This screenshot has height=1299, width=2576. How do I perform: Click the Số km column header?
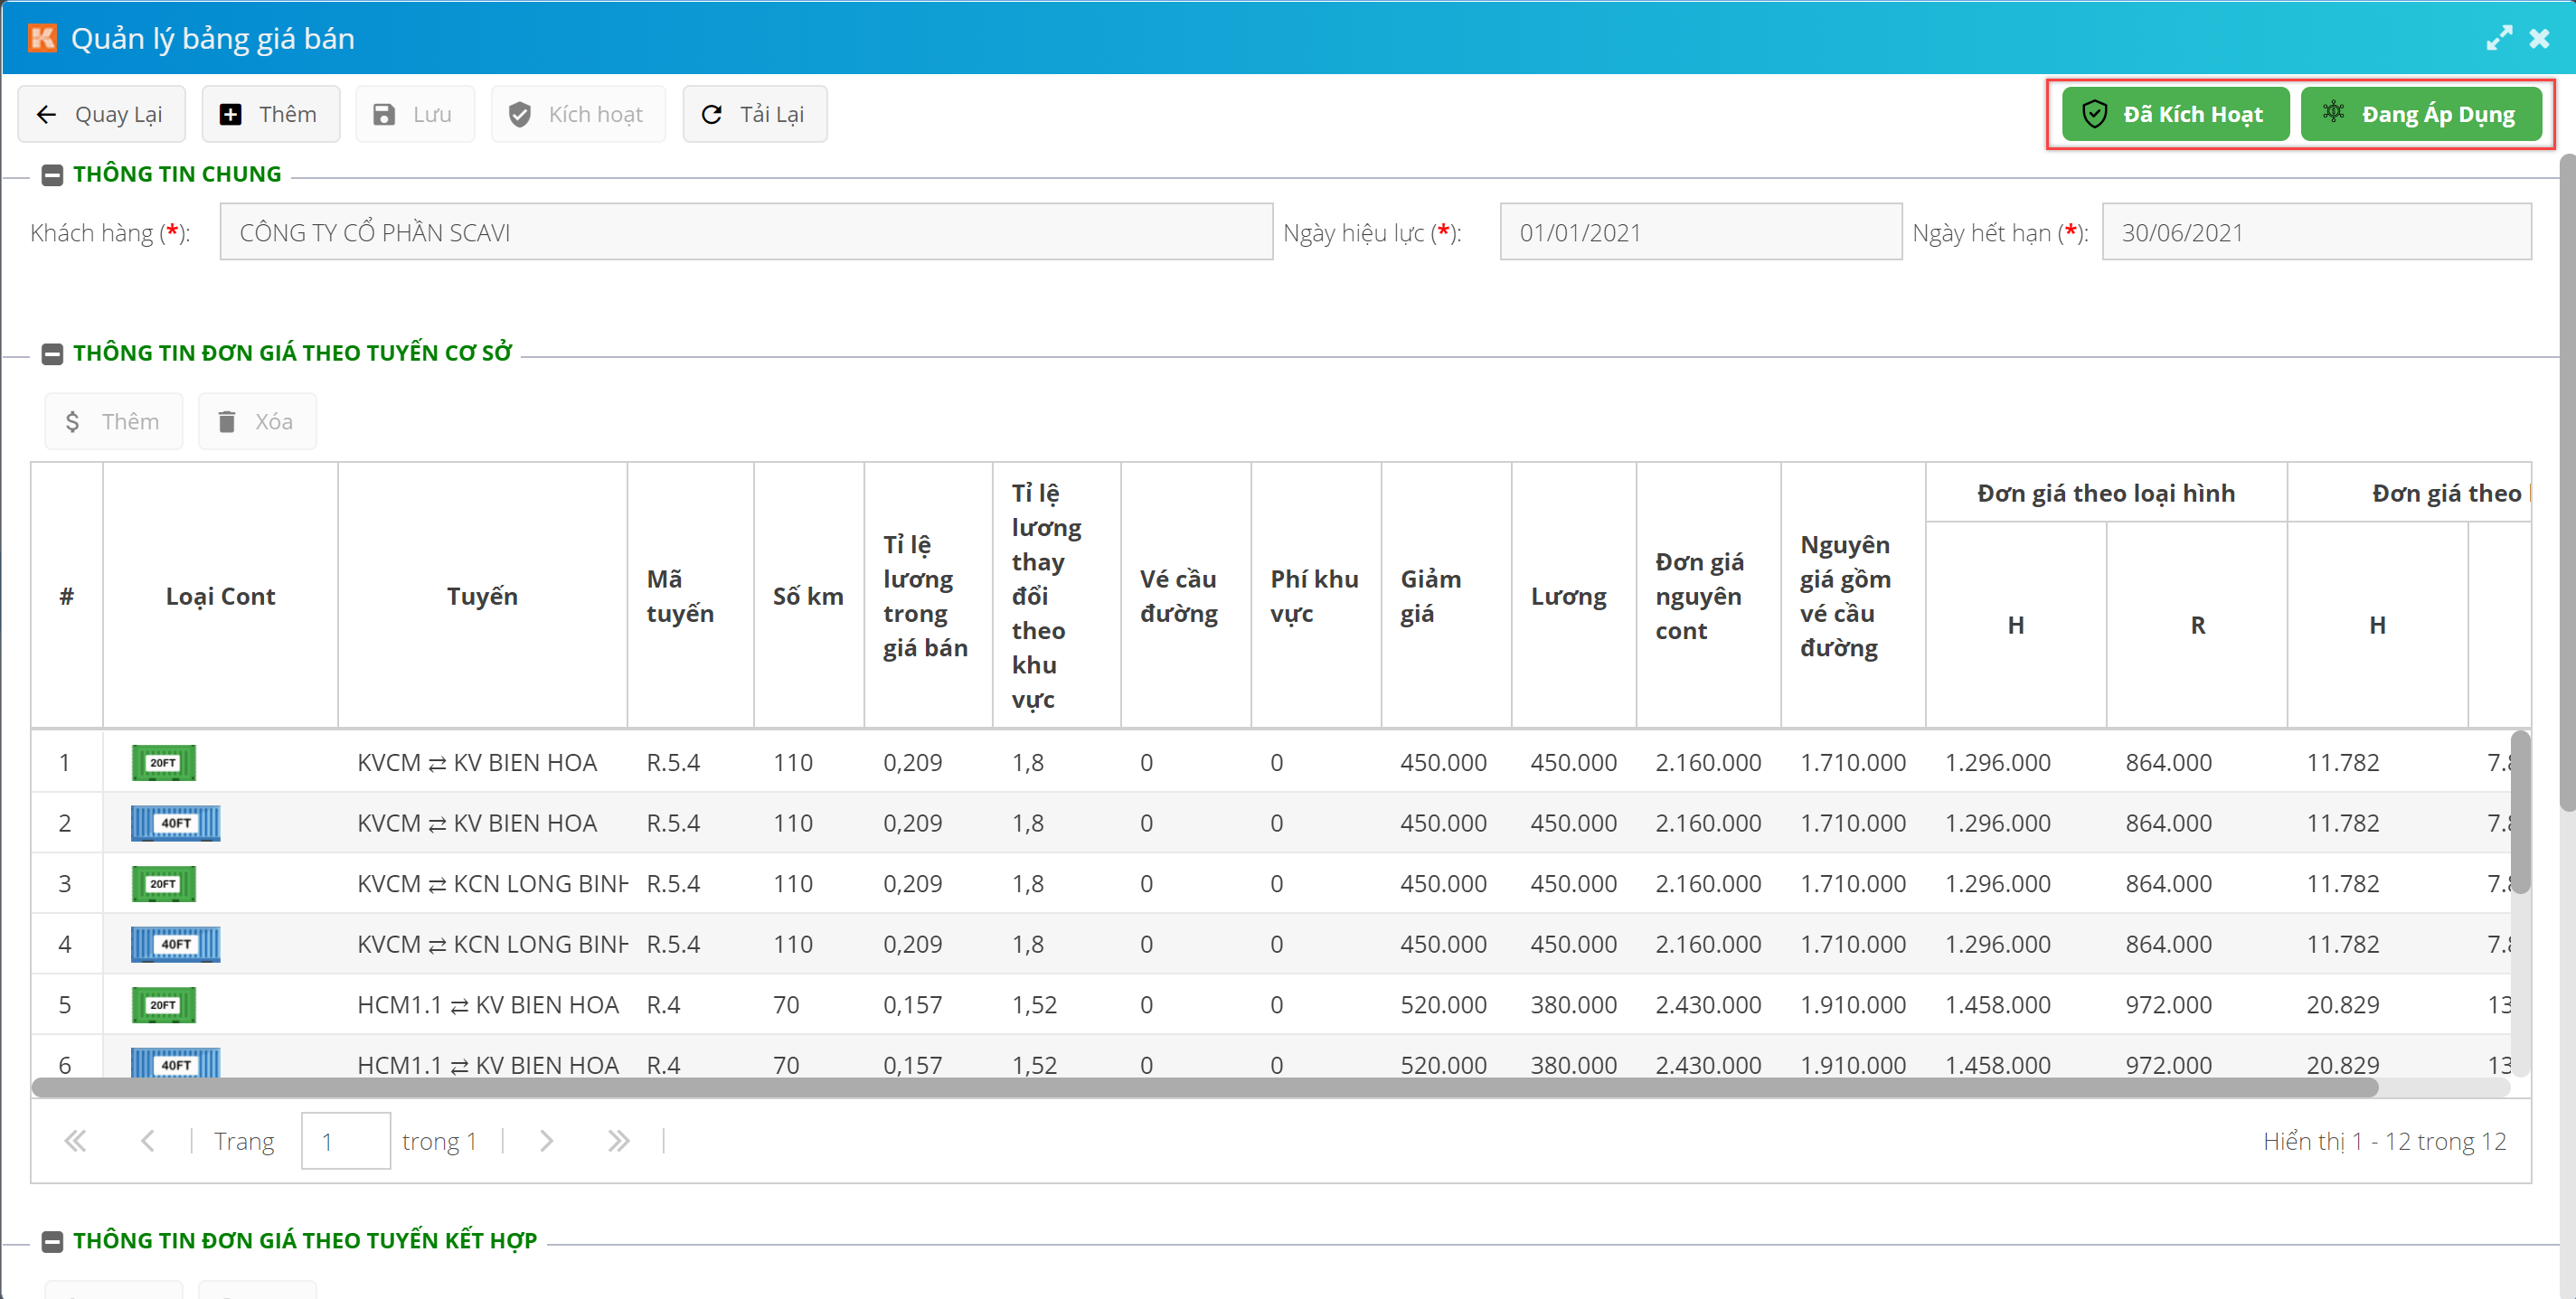click(807, 596)
